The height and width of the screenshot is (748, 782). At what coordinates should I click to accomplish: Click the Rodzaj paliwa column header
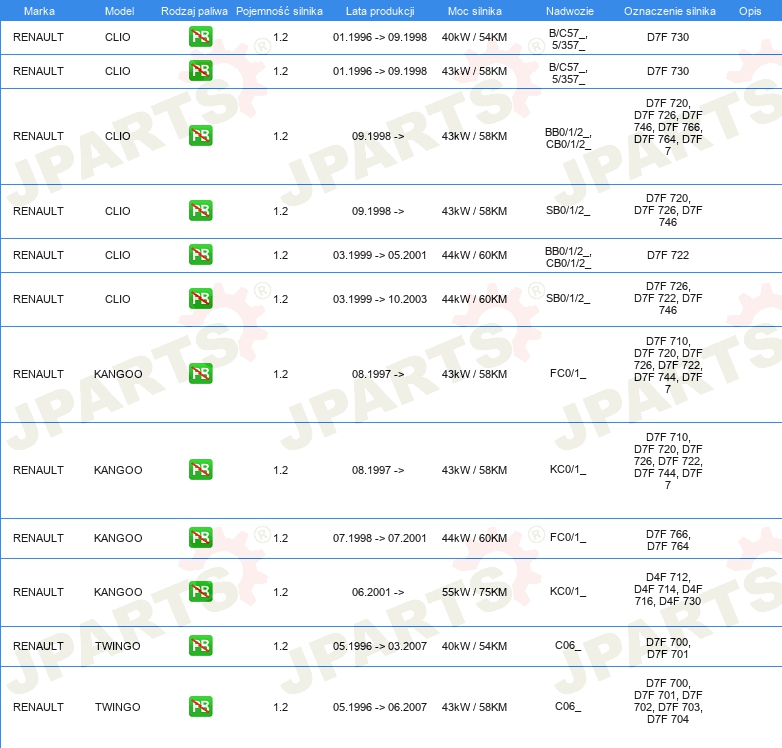[194, 11]
